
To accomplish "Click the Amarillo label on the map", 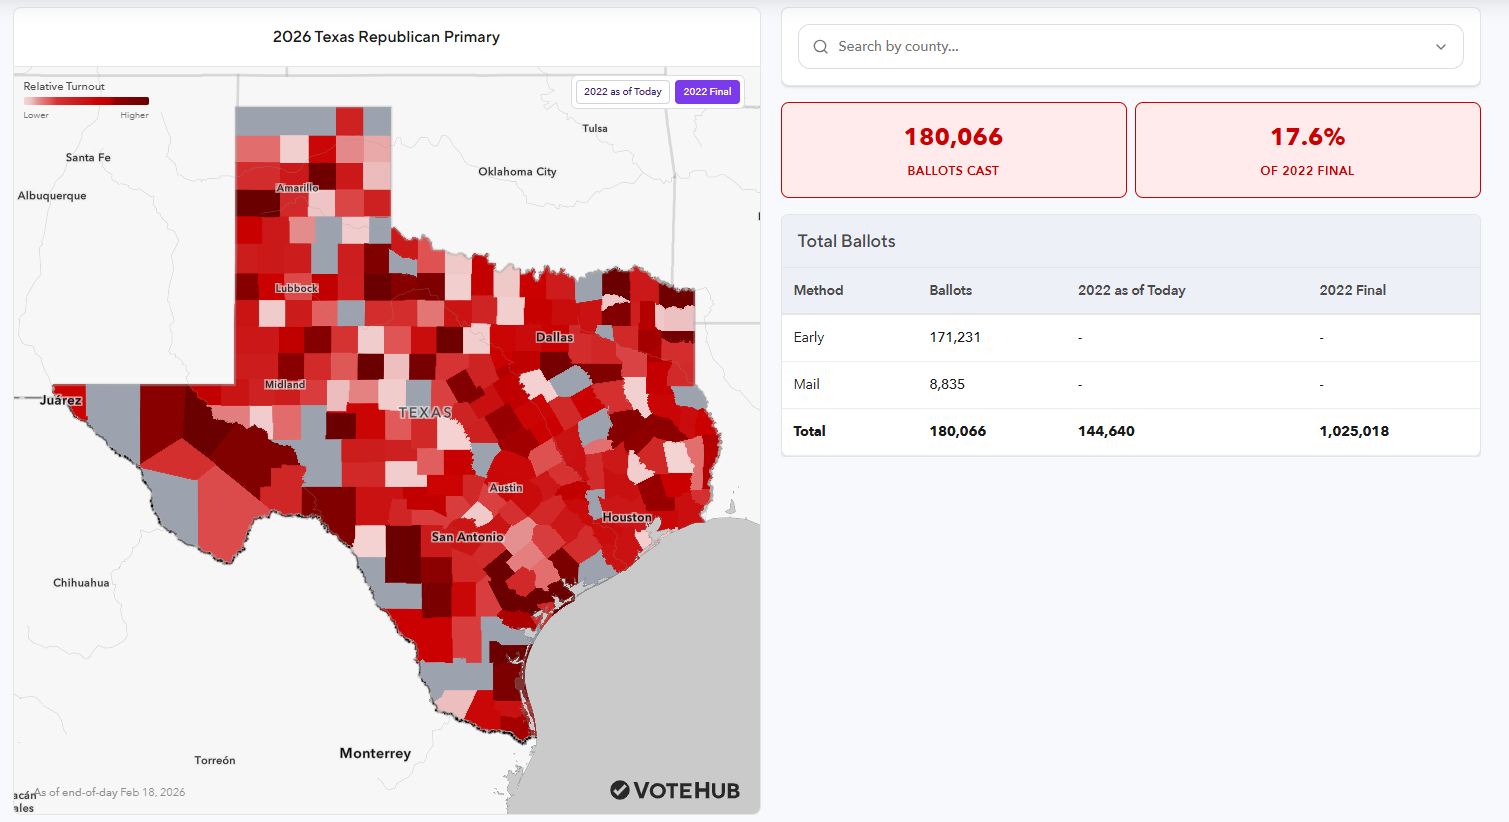I will [x=297, y=188].
